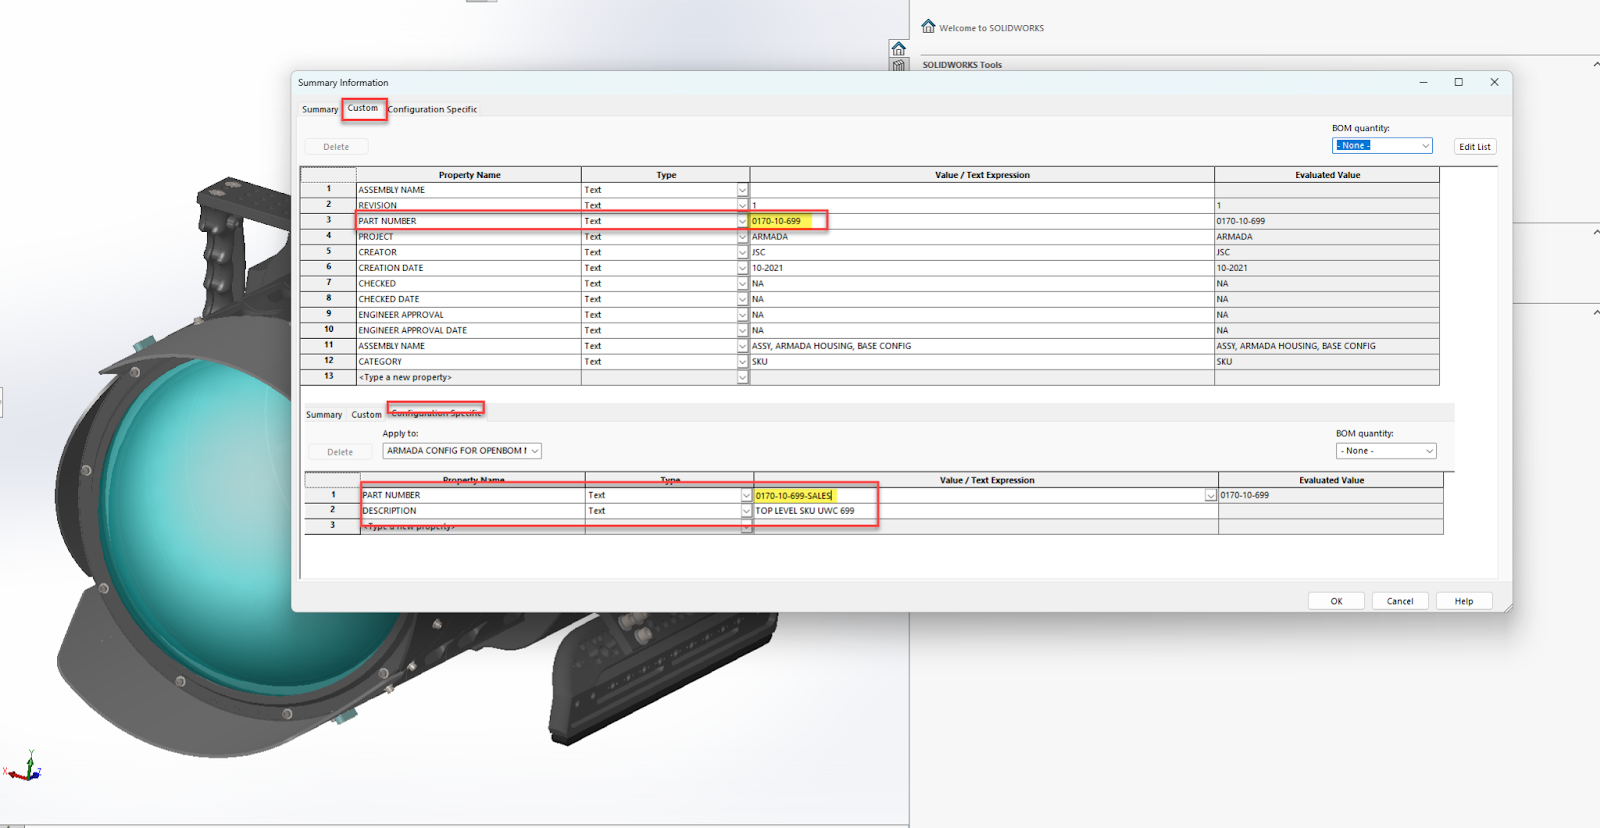Open Type dropdown for ENGINEER APPROVAL DATE row
The width and height of the screenshot is (1600, 828).
point(742,330)
